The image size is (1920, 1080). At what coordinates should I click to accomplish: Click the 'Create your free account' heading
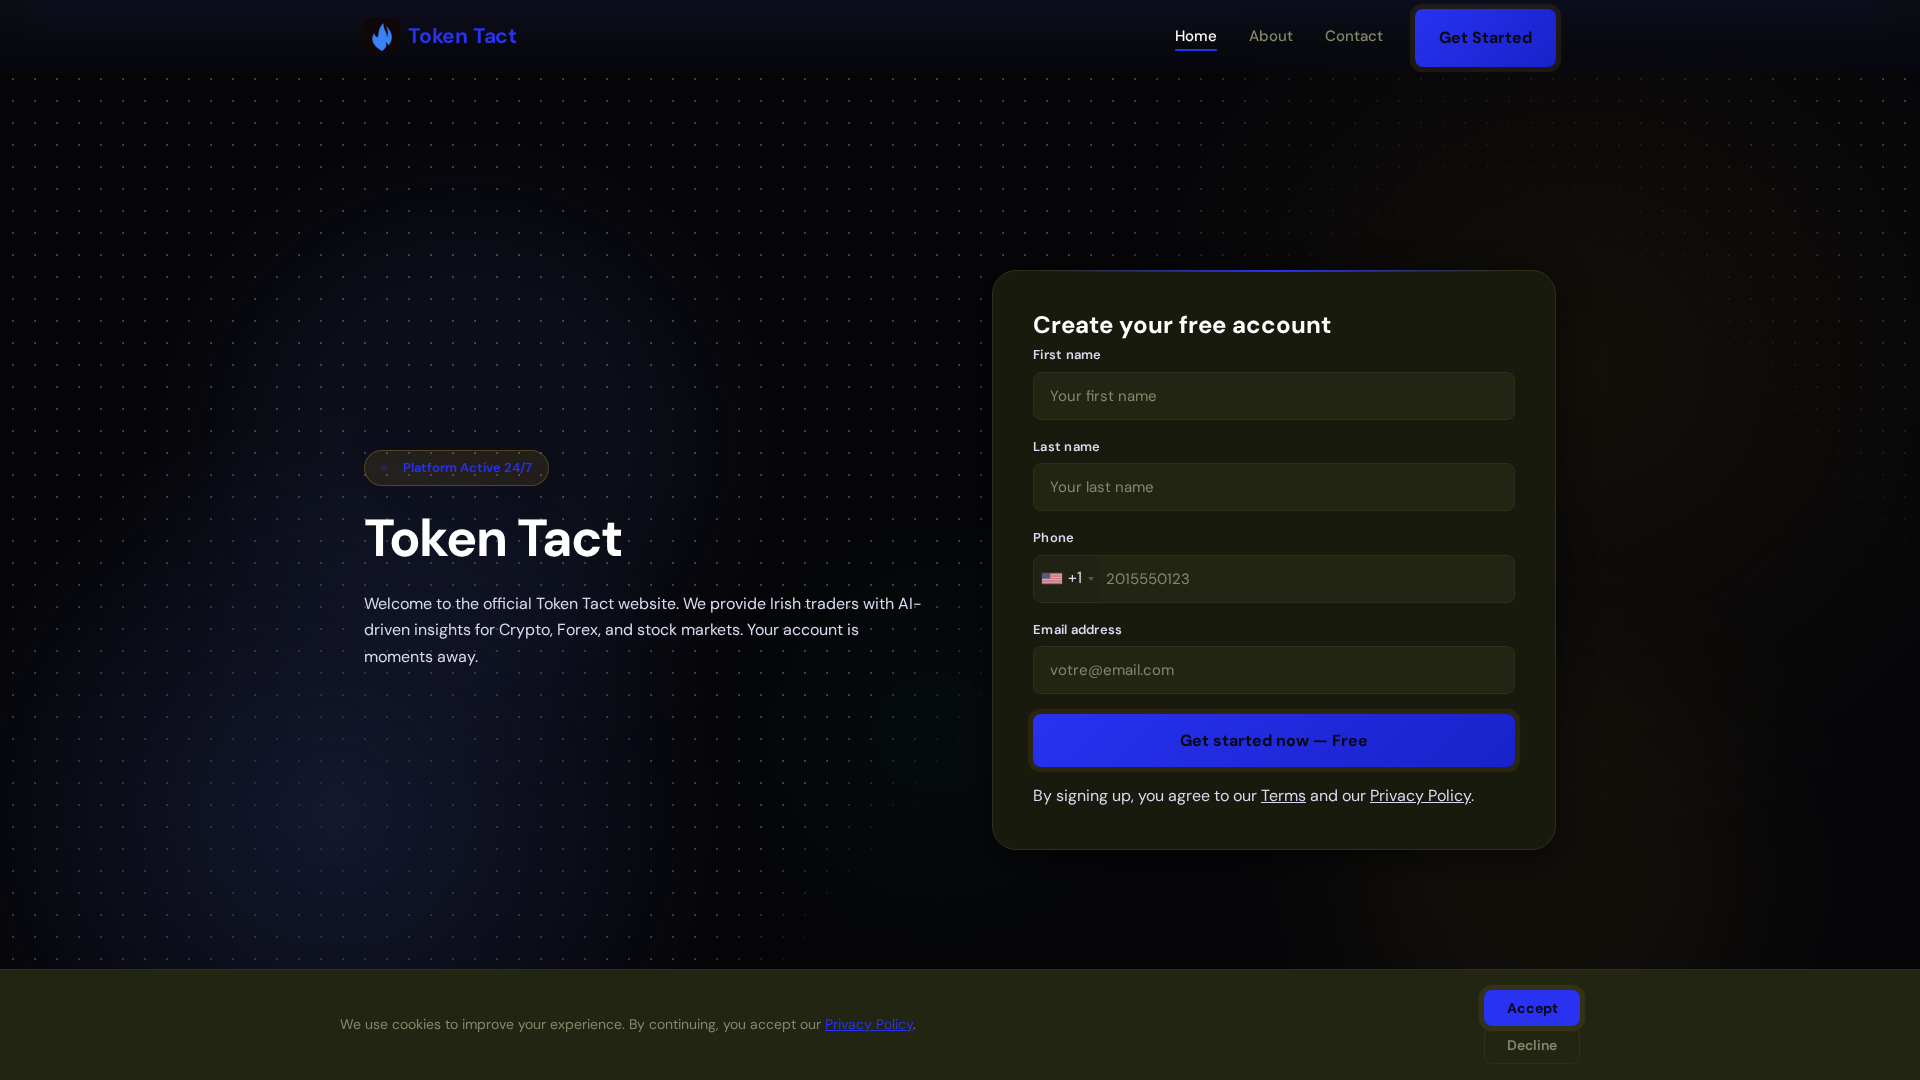(1181, 325)
